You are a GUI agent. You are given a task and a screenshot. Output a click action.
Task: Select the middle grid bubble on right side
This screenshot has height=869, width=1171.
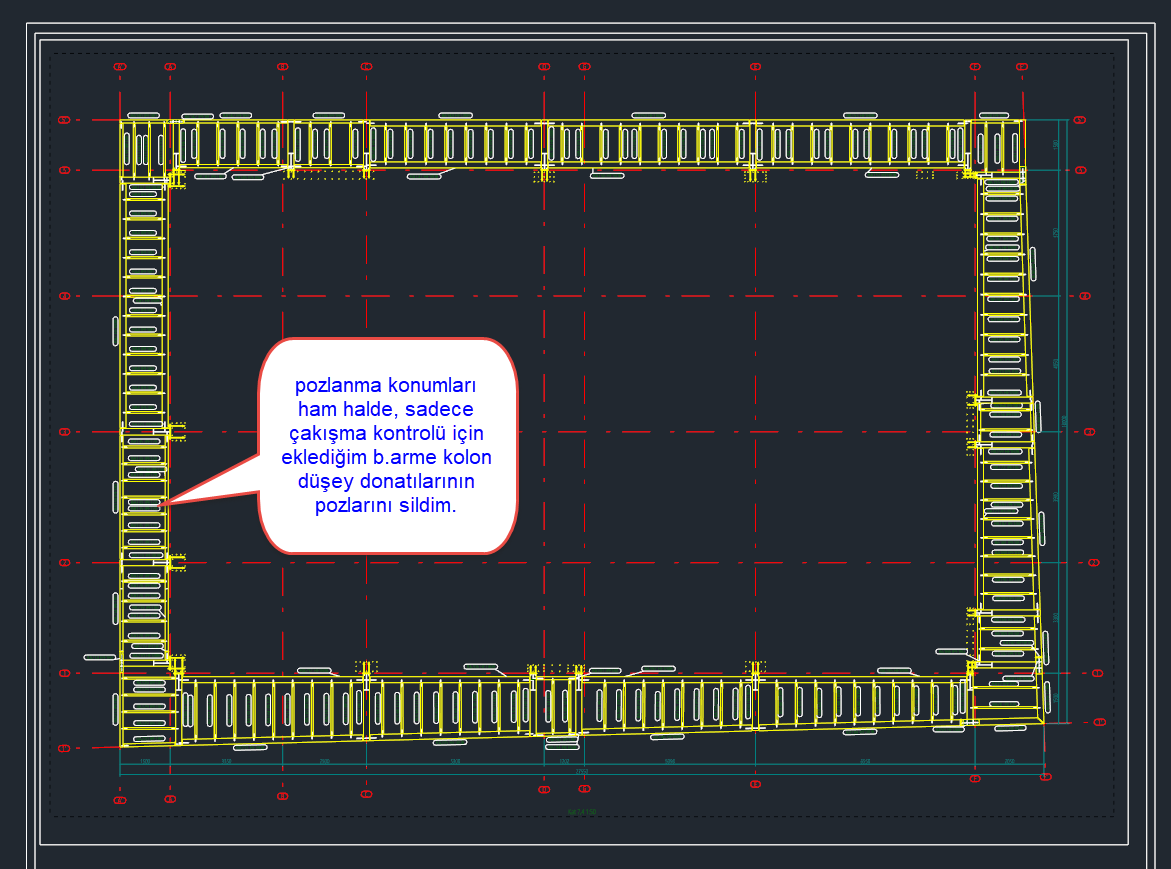(1088, 432)
